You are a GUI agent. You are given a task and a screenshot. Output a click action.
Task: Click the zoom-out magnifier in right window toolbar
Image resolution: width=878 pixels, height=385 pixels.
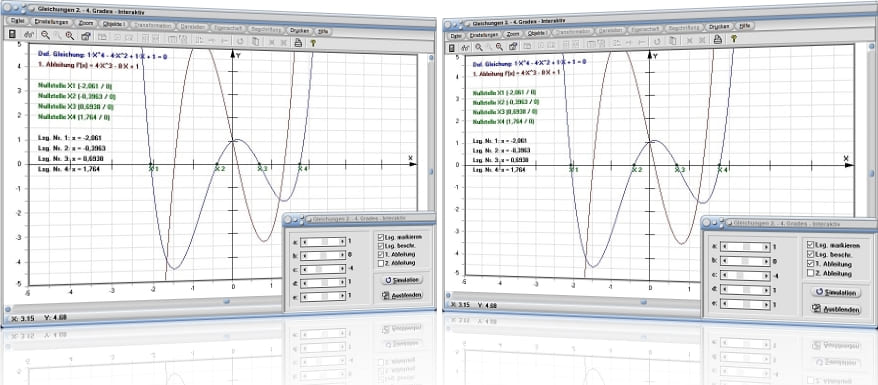(x=479, y=47)
